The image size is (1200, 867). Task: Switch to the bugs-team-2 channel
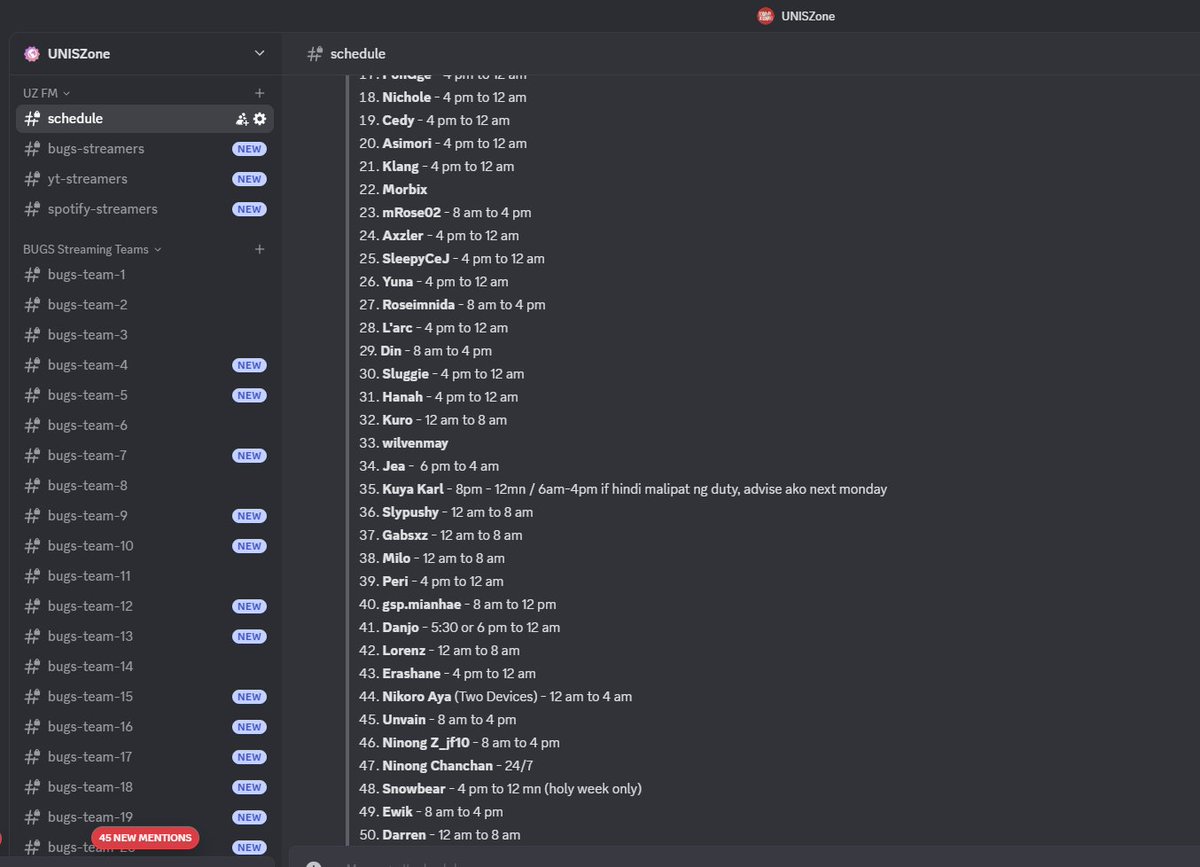pyautogui.click(x=145, y=304)
